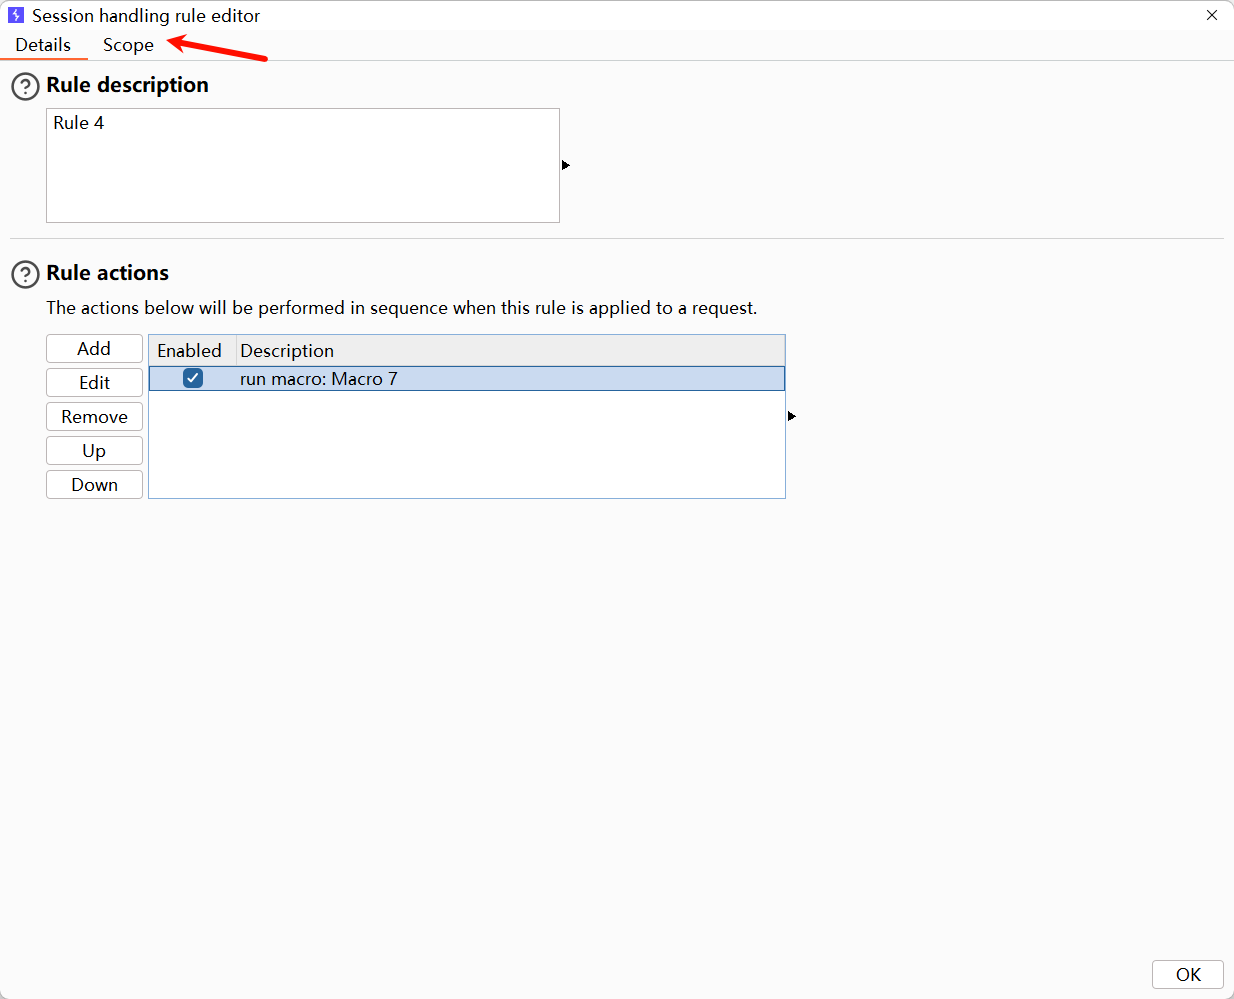Move the action Down

[94, 485]
